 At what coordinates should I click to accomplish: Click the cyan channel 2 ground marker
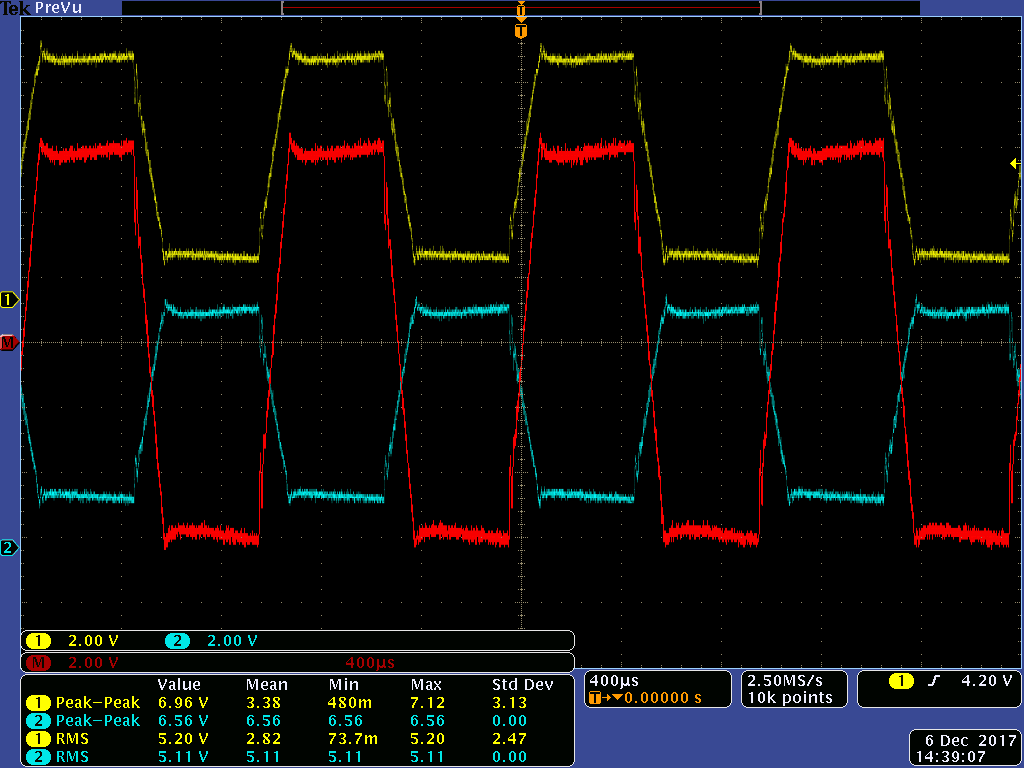(10, 548)
